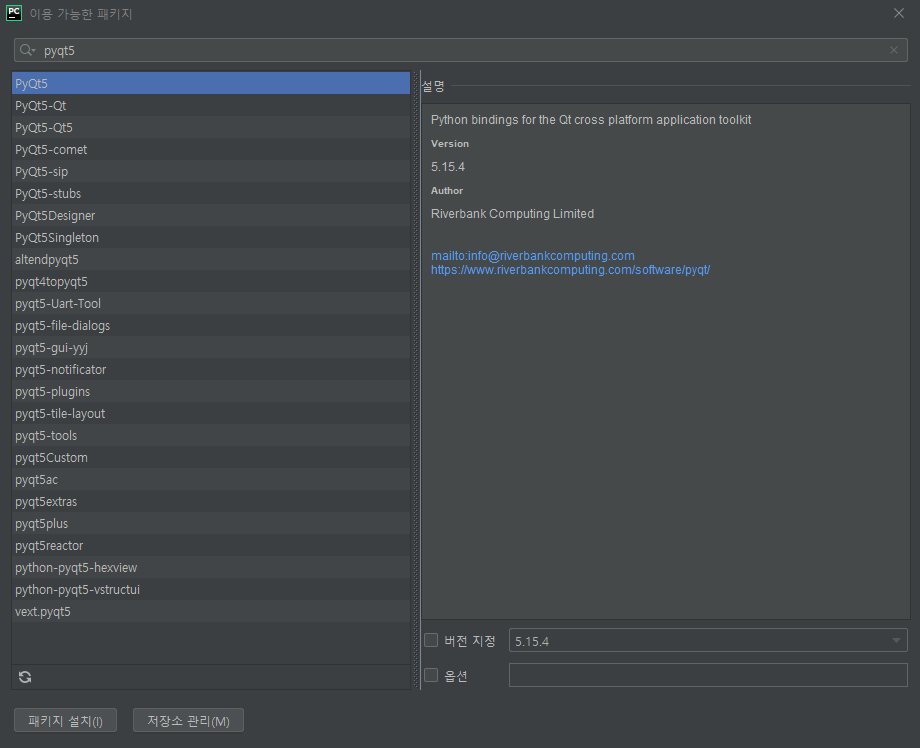
Task: Open the mailto:info@riverbankcomputing.com link
Action: [x=533, y=256]
